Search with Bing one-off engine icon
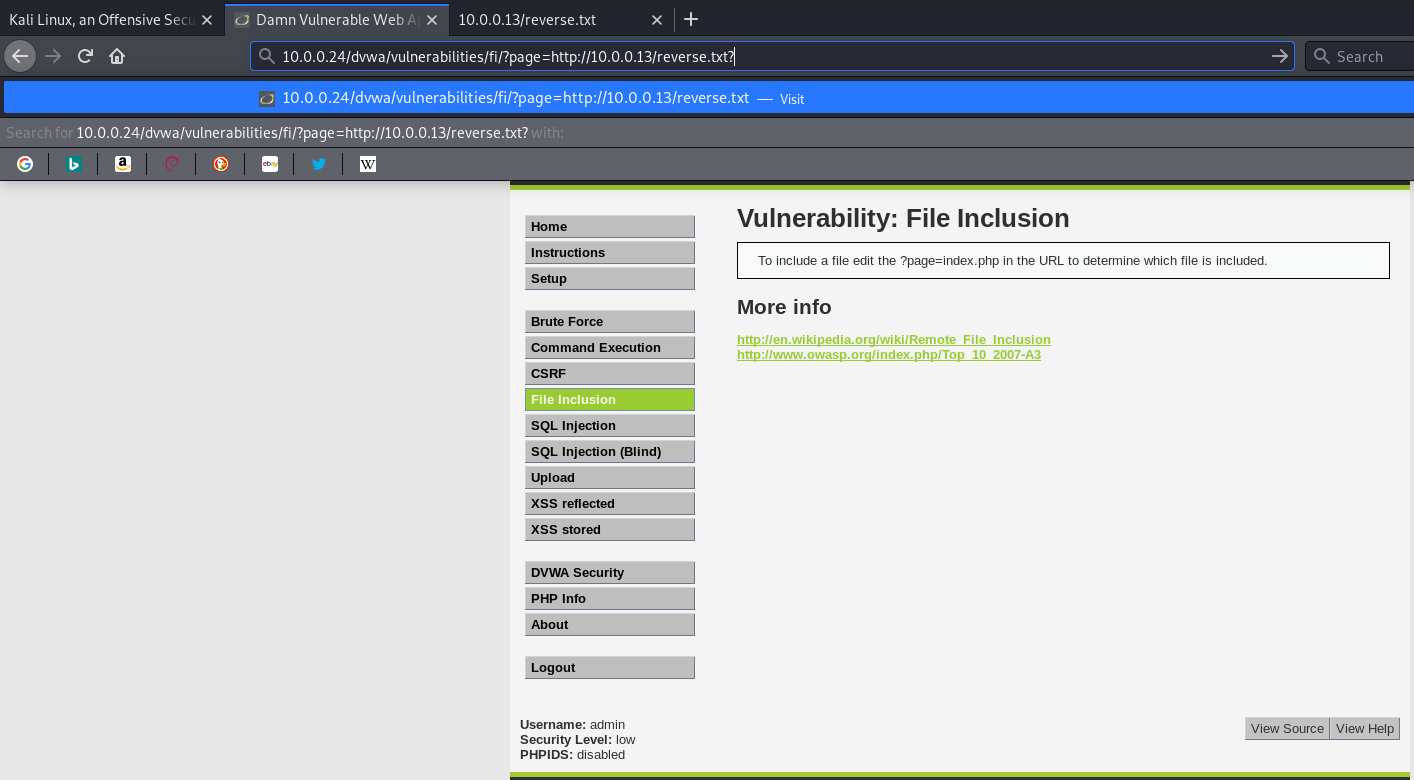The width and height of the screenshot is (1414, 780). tap(73, 164)
